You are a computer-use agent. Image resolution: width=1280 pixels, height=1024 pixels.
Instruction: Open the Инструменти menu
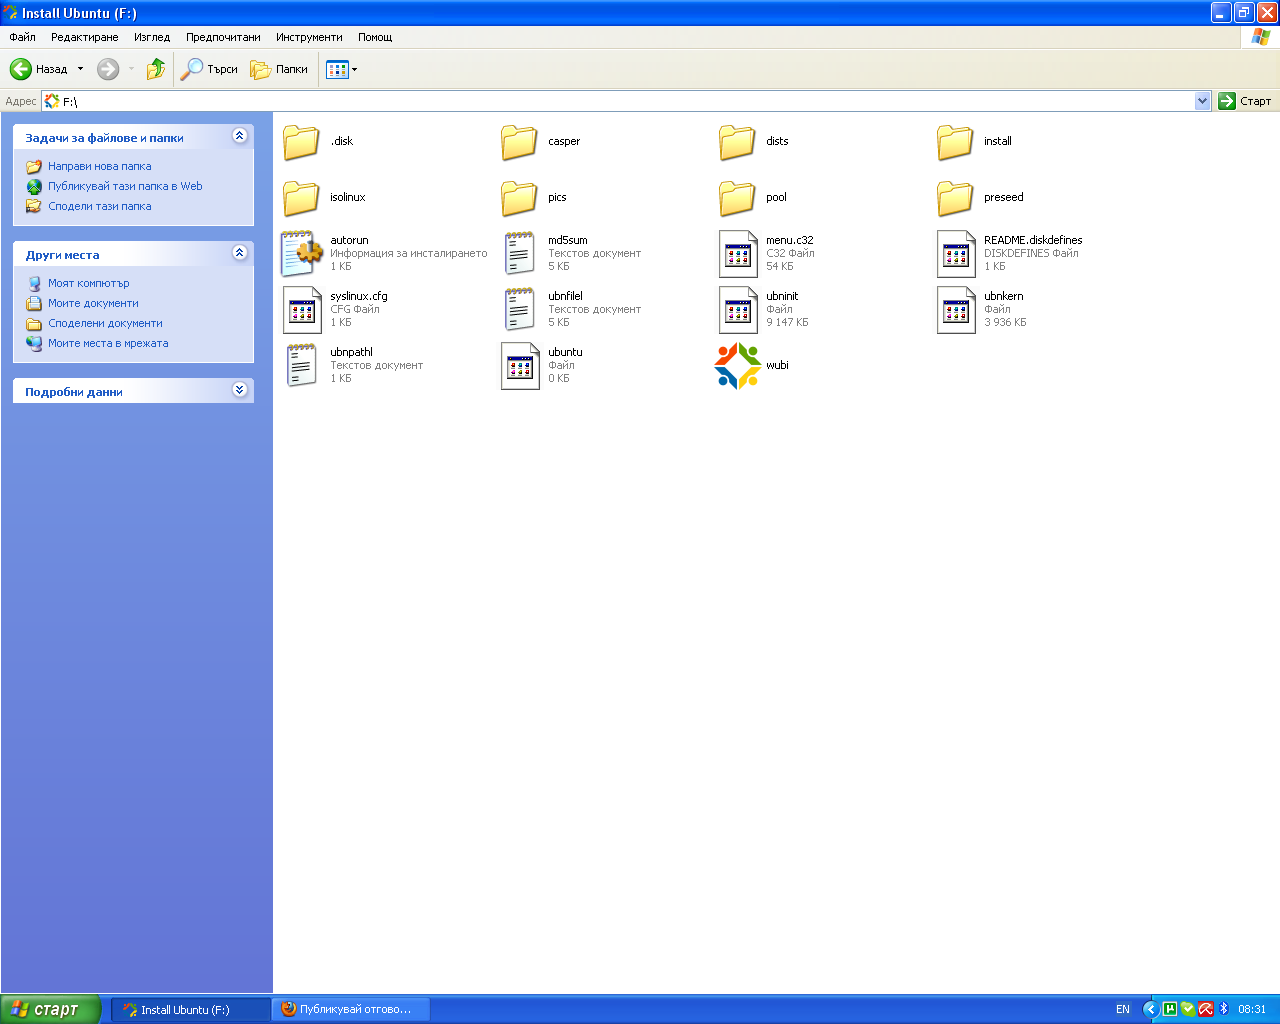pyautogui.click(x=309, y=37)
